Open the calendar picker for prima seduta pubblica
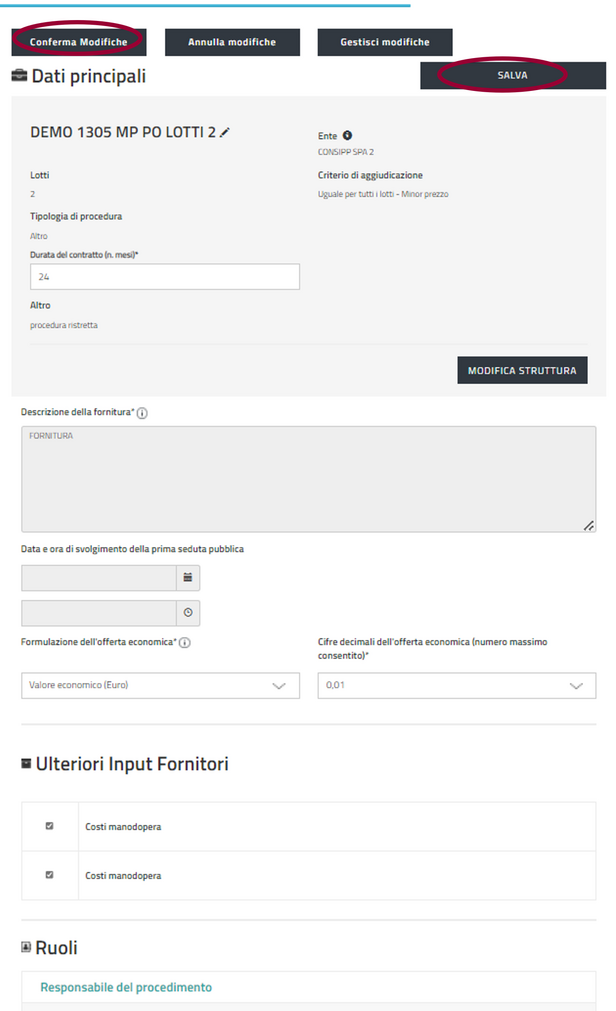Image resolution: width=616 pixels, height=1011 pixels. [x=187, y=577]
